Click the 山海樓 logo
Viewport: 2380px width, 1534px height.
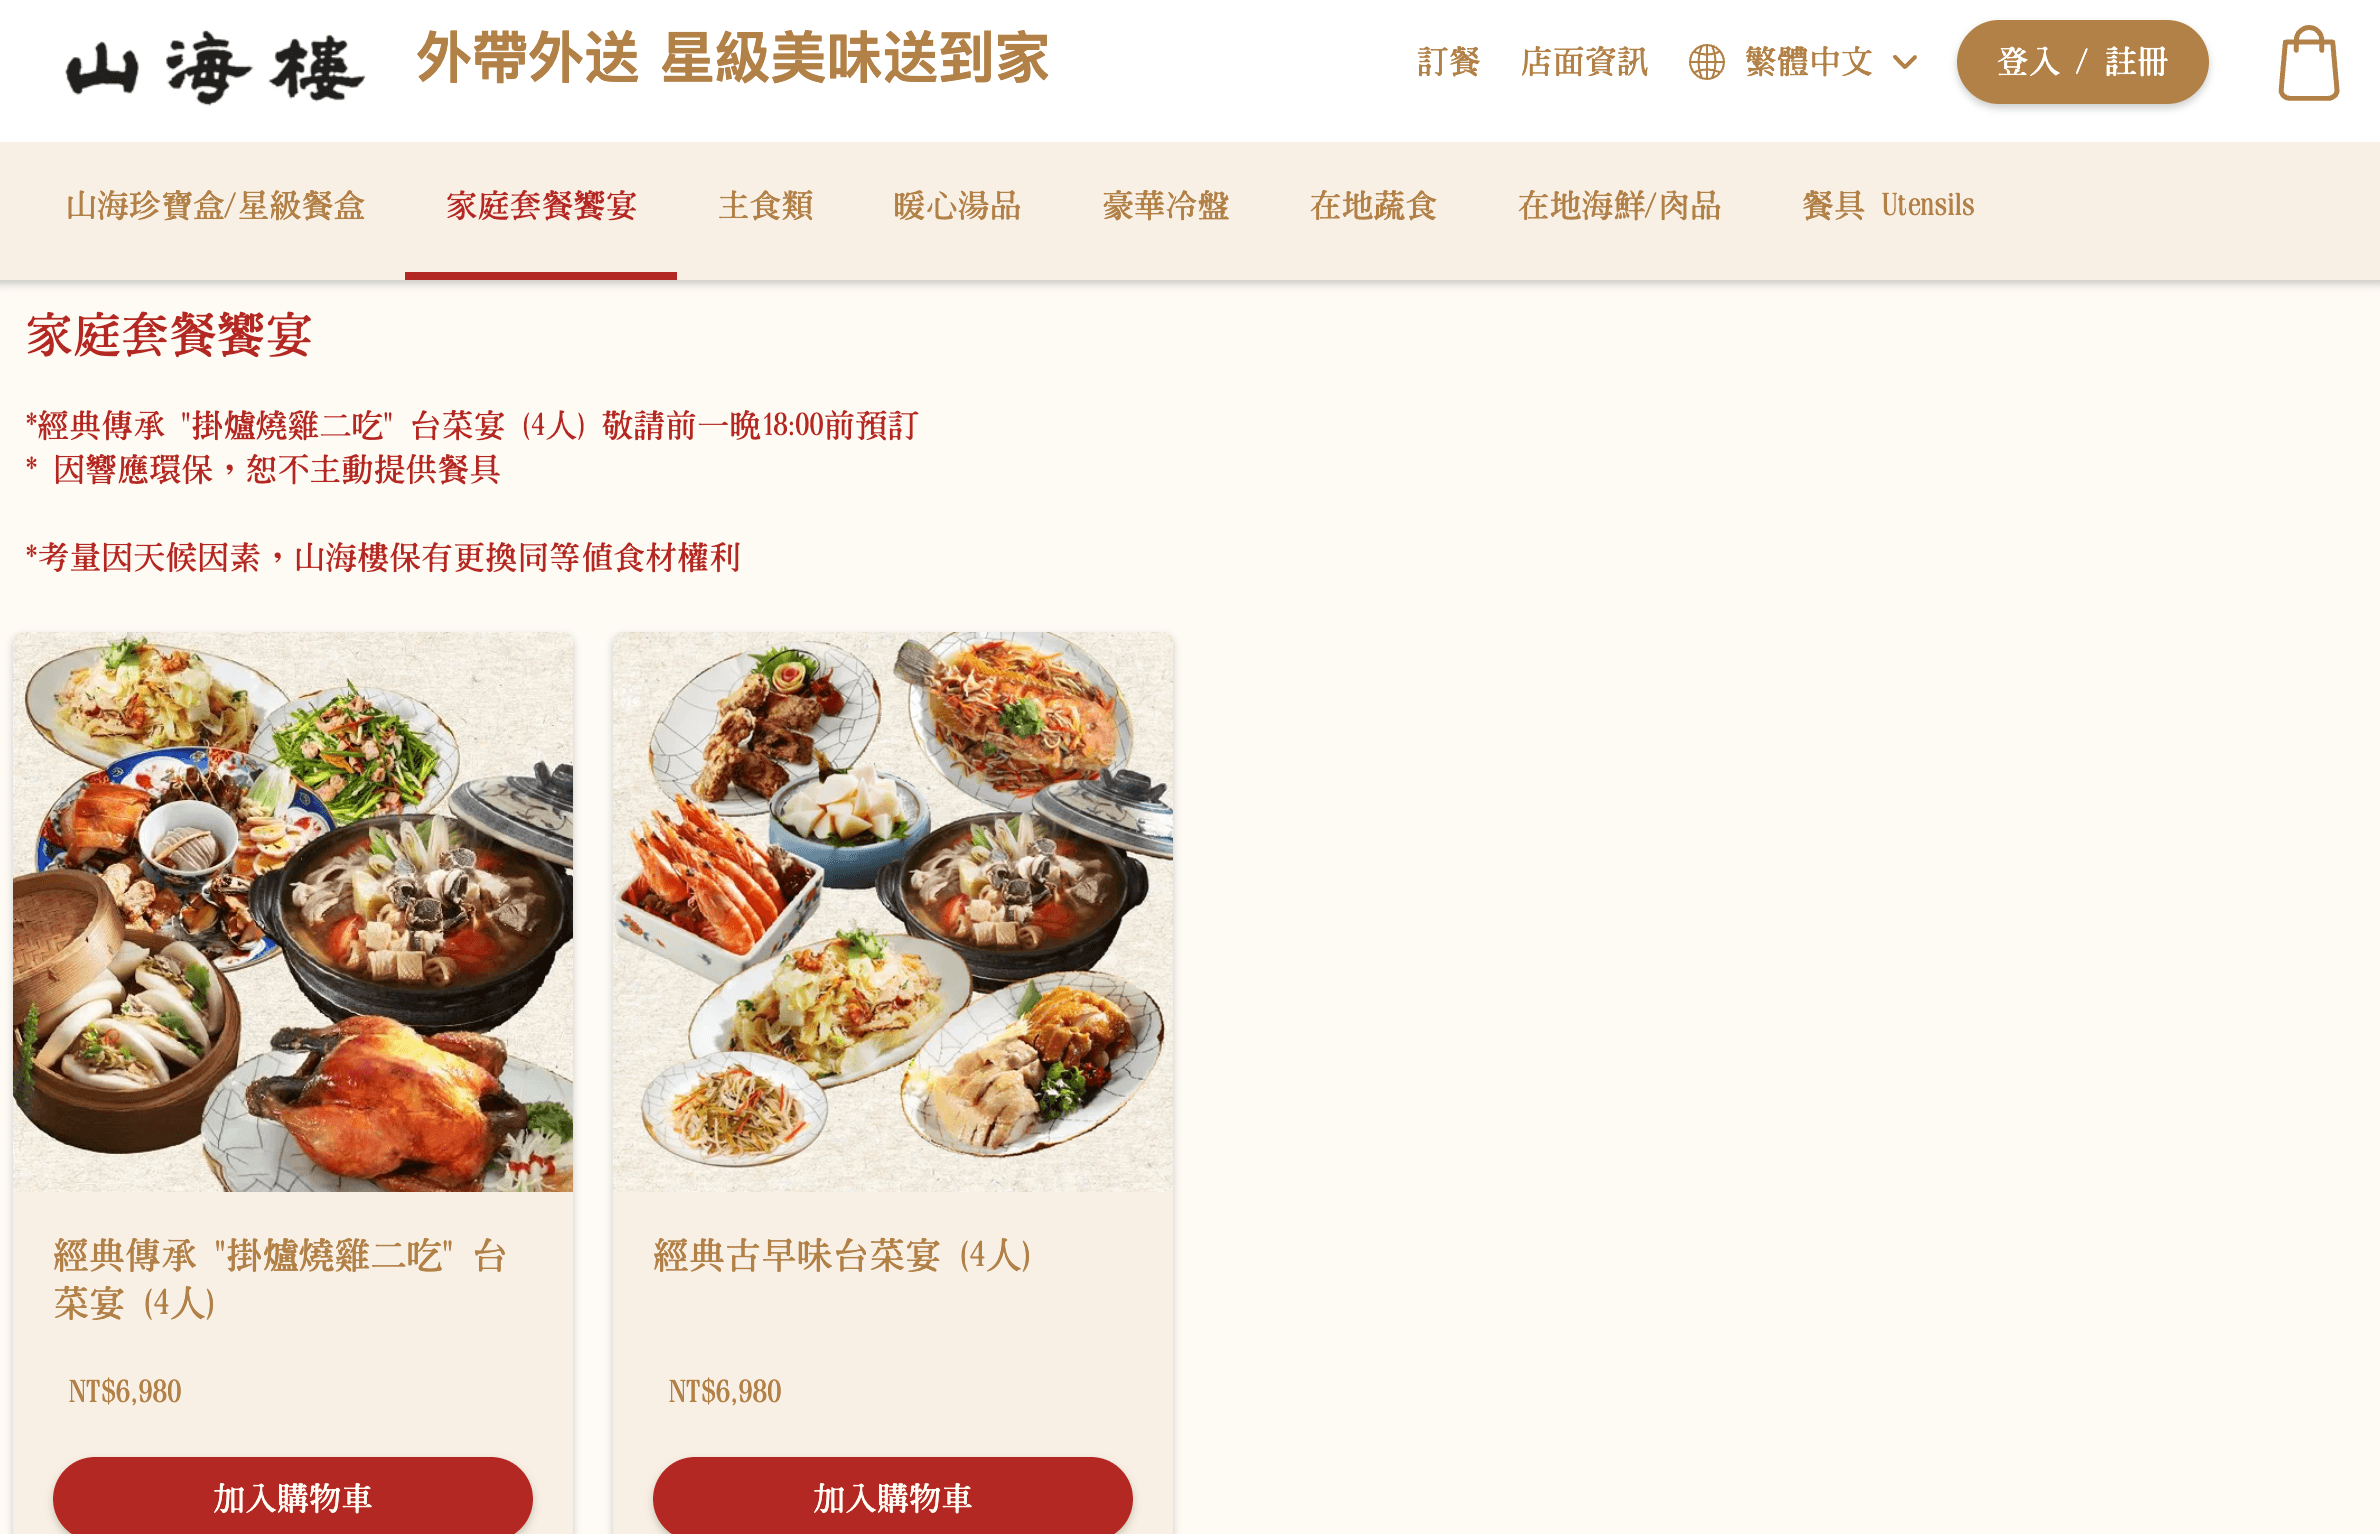[x=215, y=68]
